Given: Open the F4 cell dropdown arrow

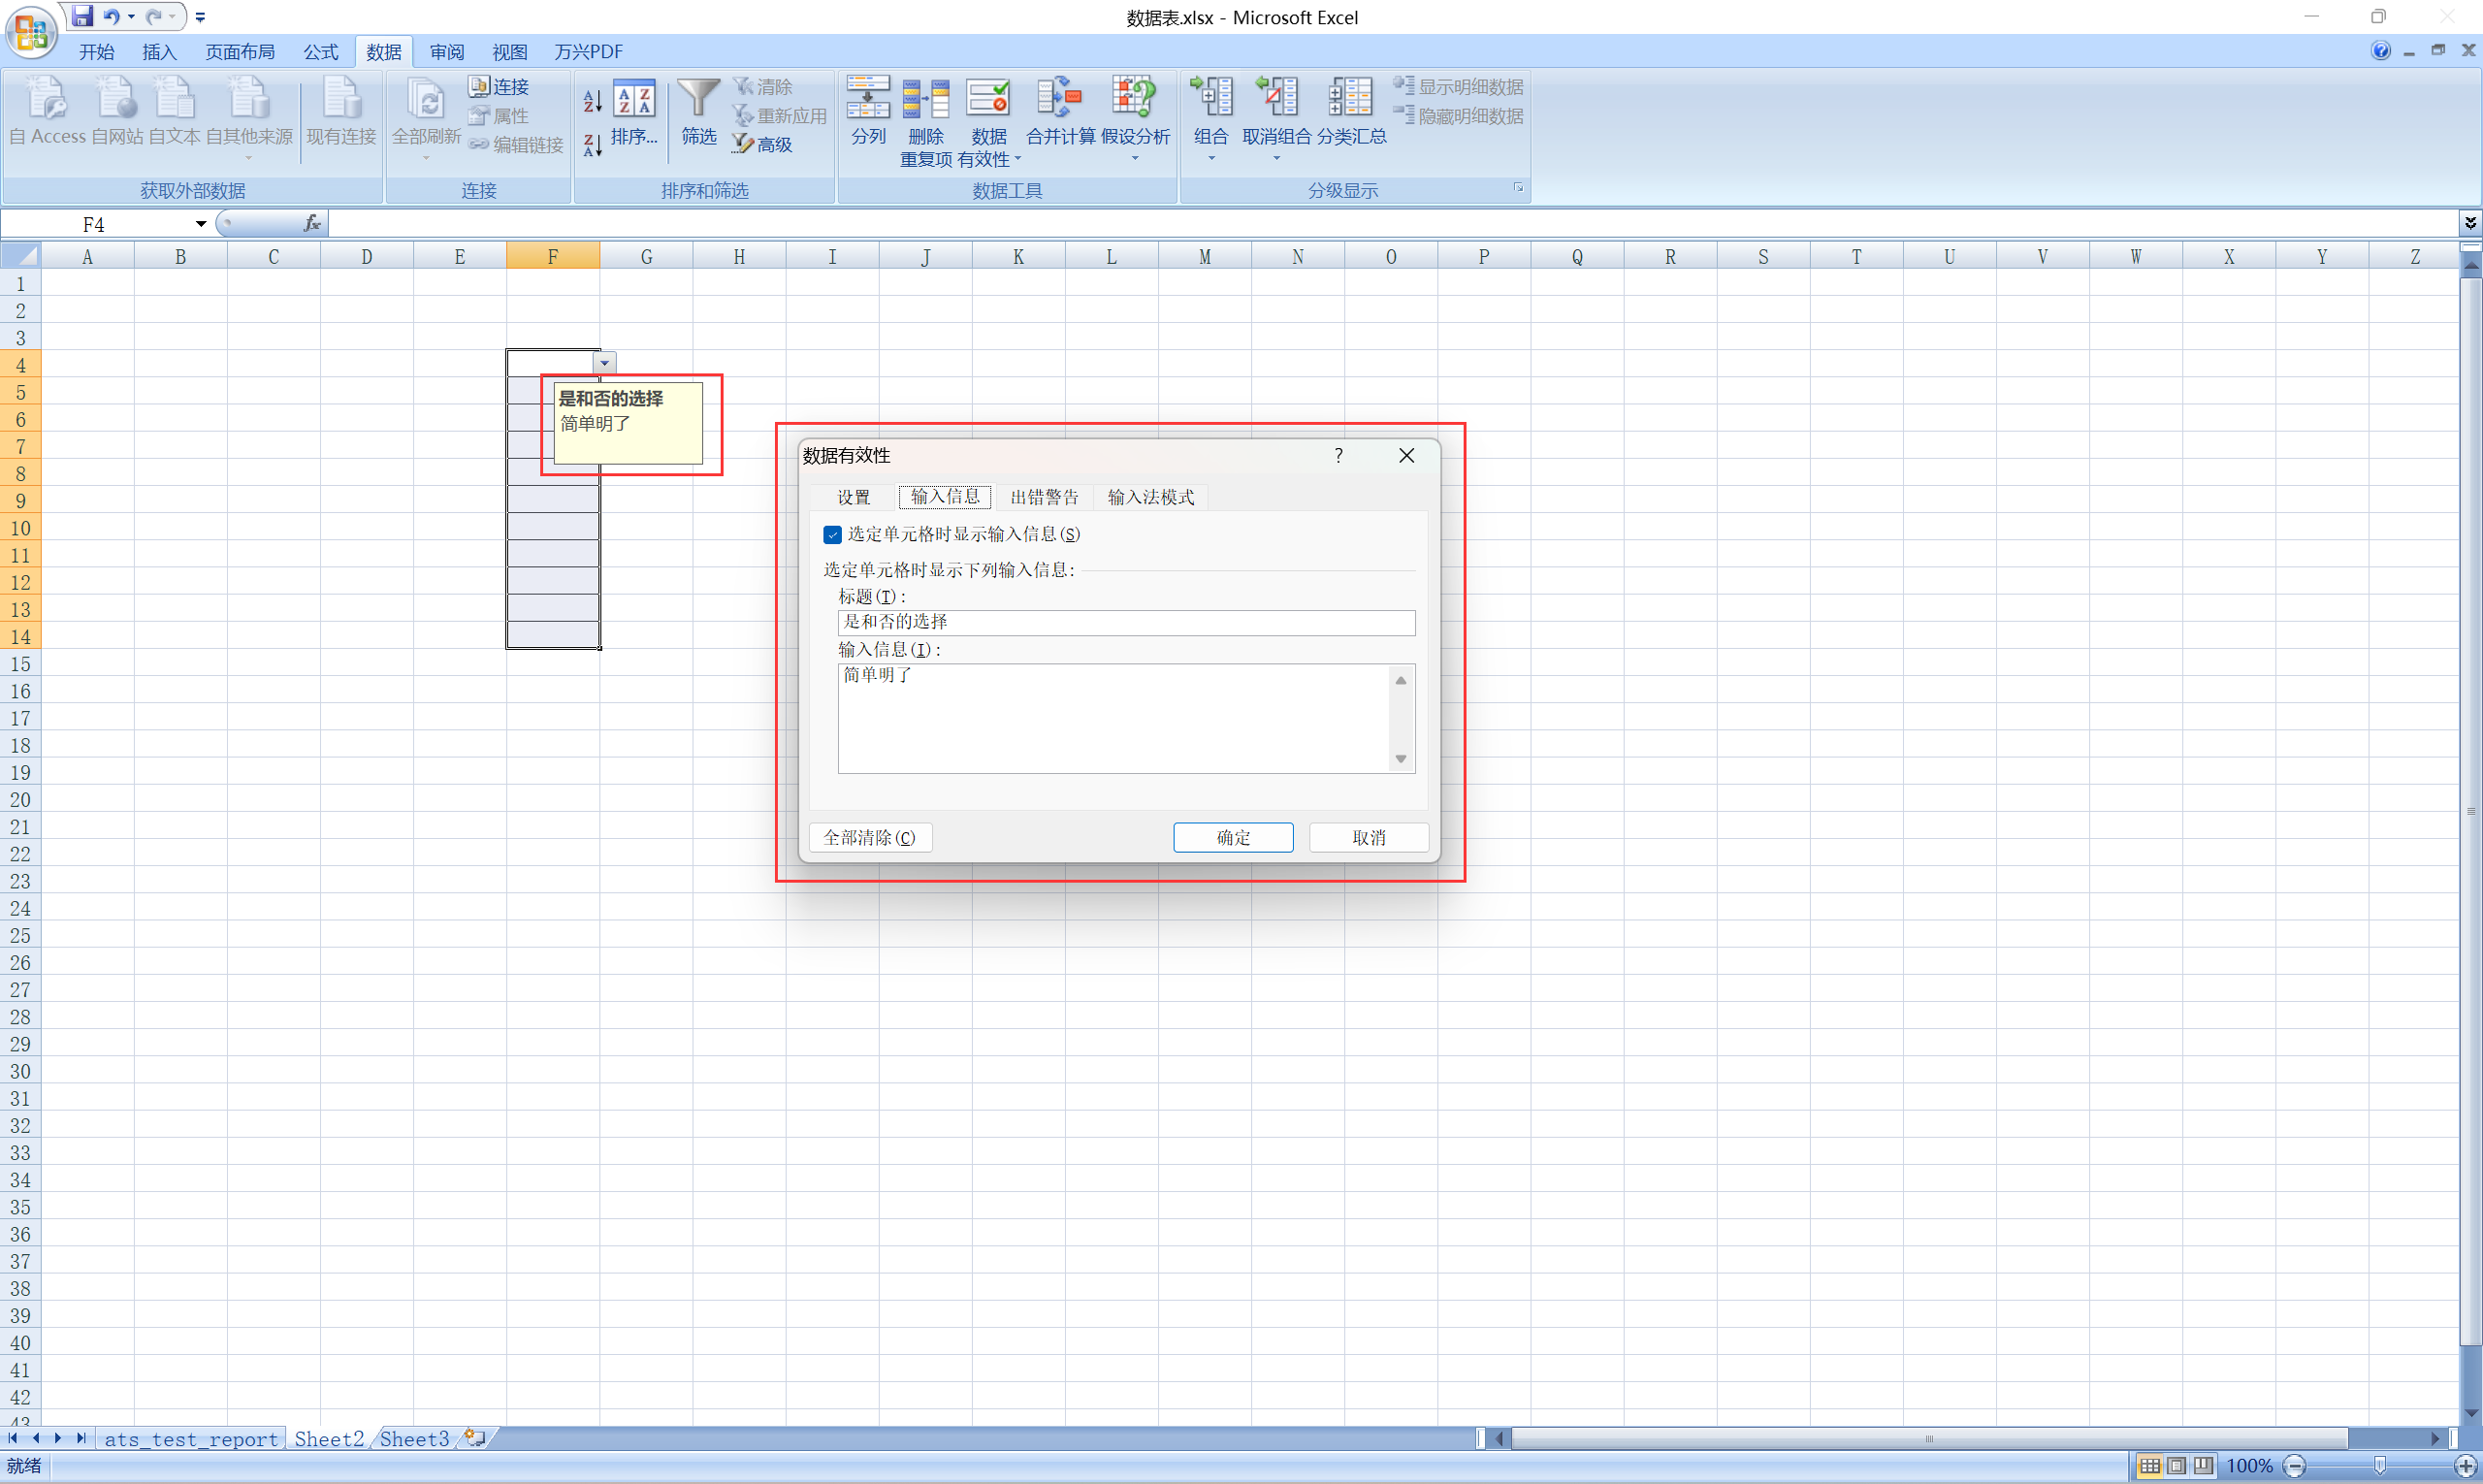Looking at the screenshot, I should [605, 363].
